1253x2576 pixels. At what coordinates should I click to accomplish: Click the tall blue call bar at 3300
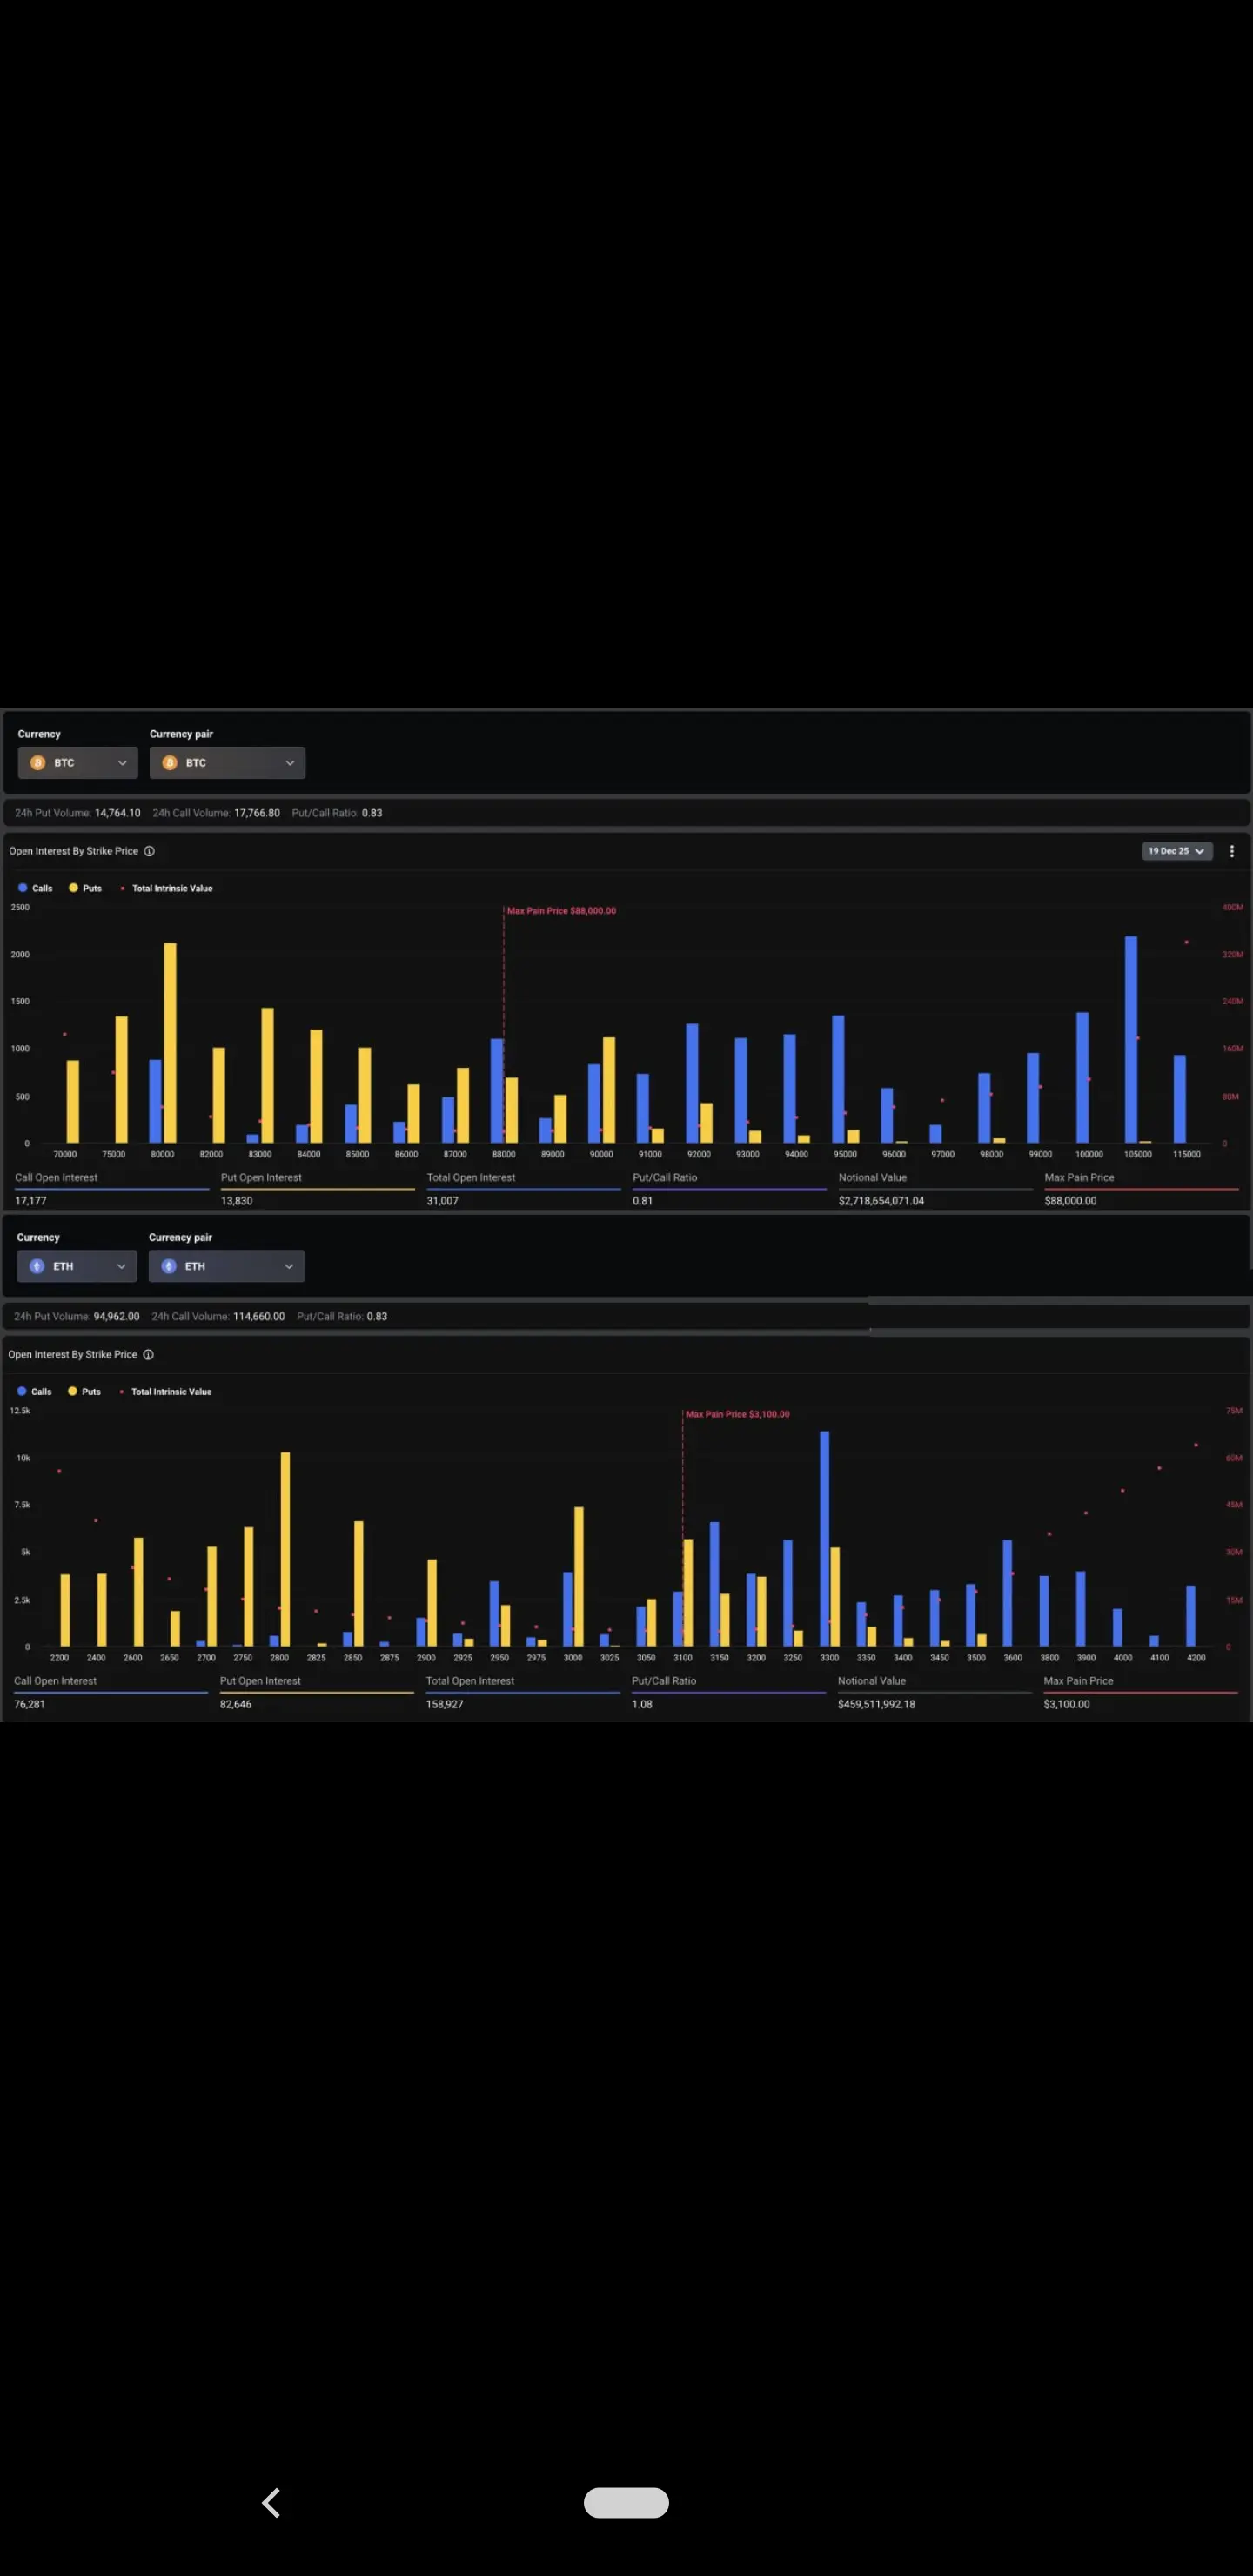824,1539
